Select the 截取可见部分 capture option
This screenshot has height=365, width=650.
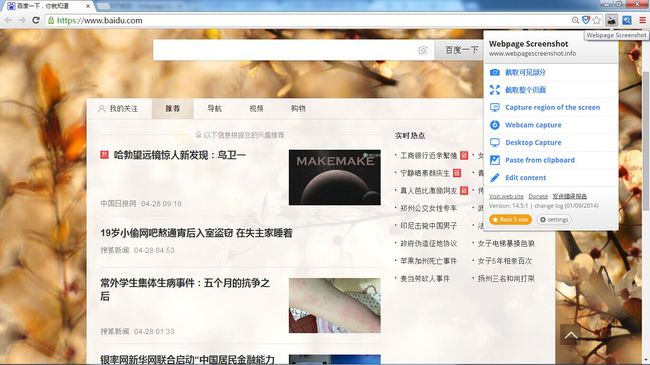point(525,72)
